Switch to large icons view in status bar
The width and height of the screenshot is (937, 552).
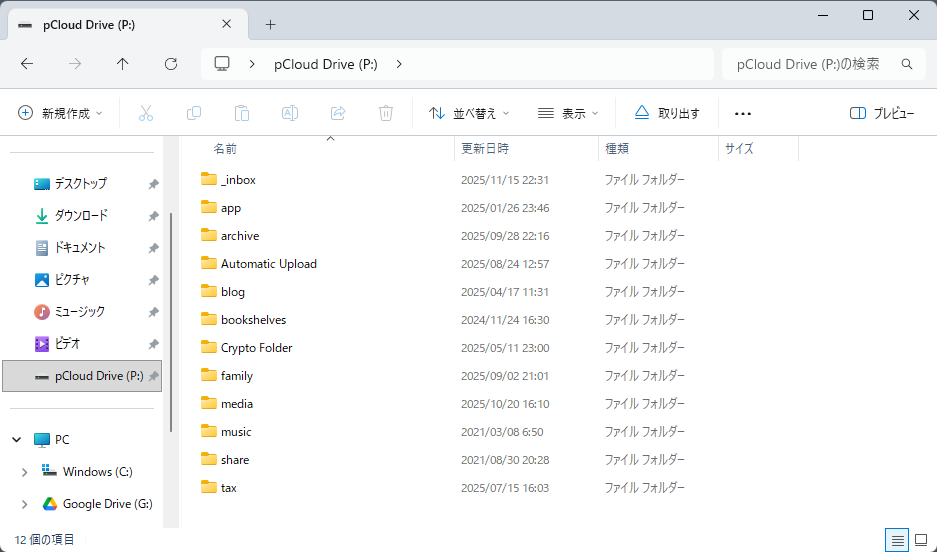(x=921, y=540)
